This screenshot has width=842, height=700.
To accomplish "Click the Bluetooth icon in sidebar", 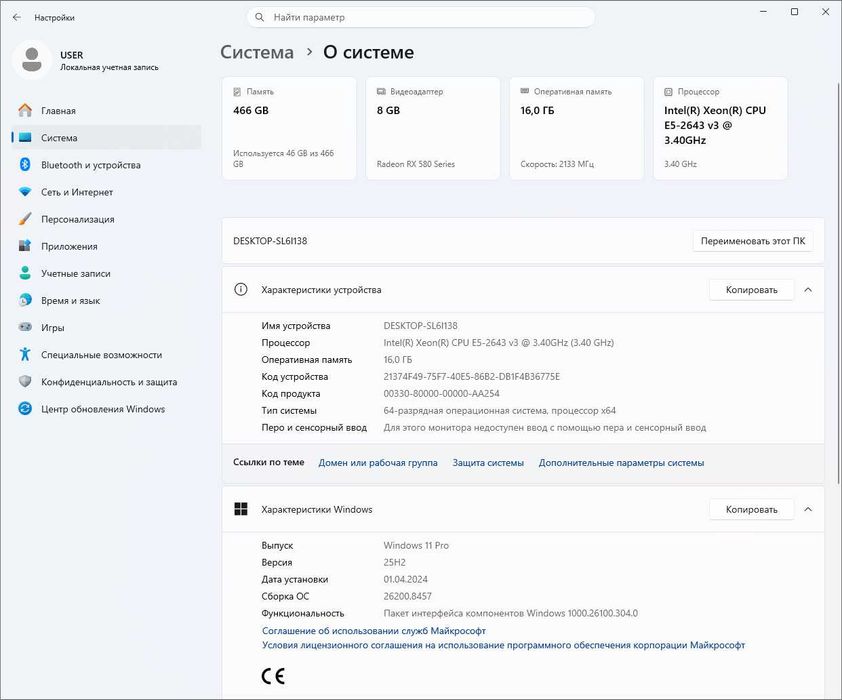I will 25,164.
